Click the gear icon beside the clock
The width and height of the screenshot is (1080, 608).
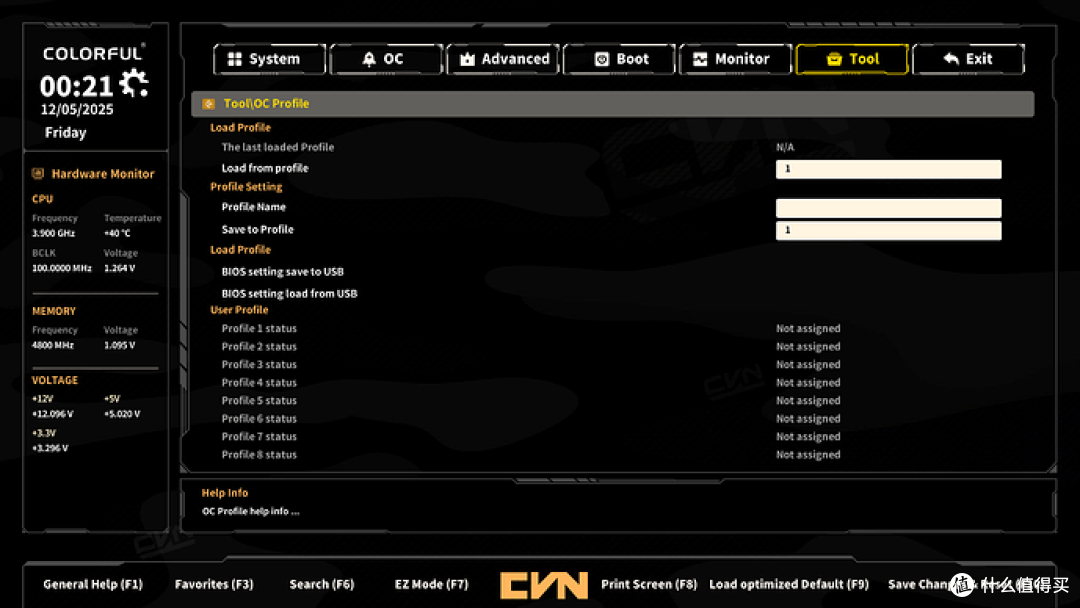click(134, 83)
